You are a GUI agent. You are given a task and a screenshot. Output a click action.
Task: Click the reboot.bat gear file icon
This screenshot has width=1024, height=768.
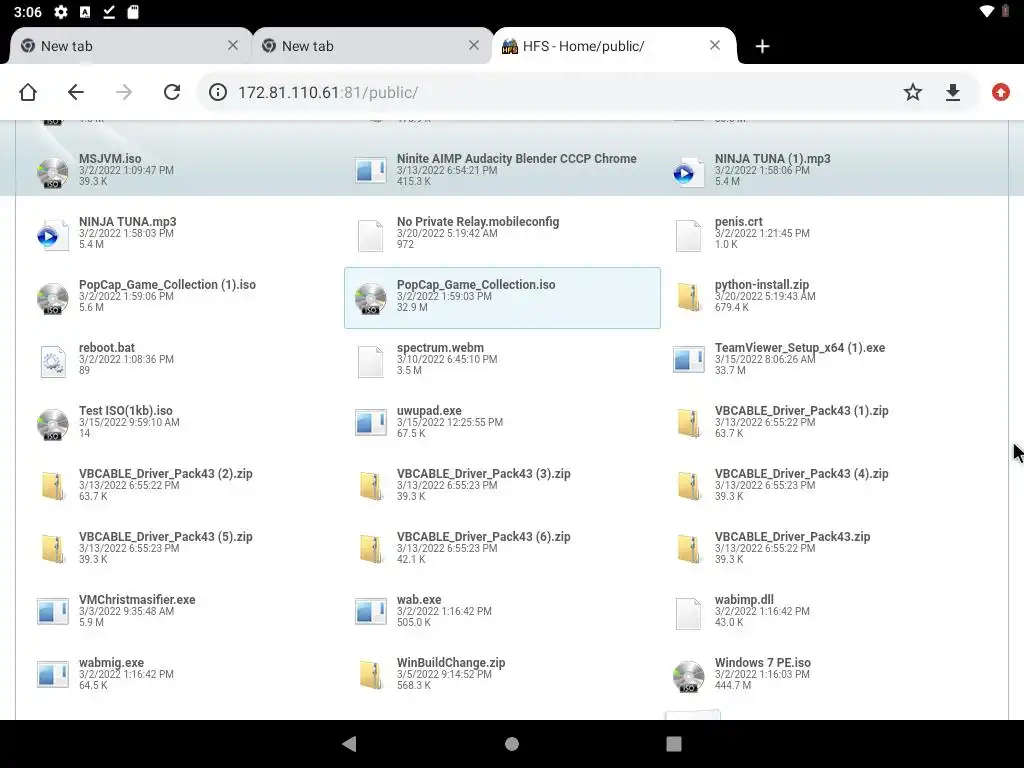[x=52, y=361]
